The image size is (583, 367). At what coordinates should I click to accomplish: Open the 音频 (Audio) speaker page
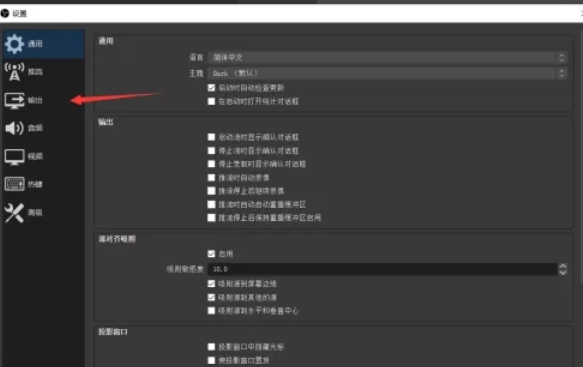pos(43,128)
